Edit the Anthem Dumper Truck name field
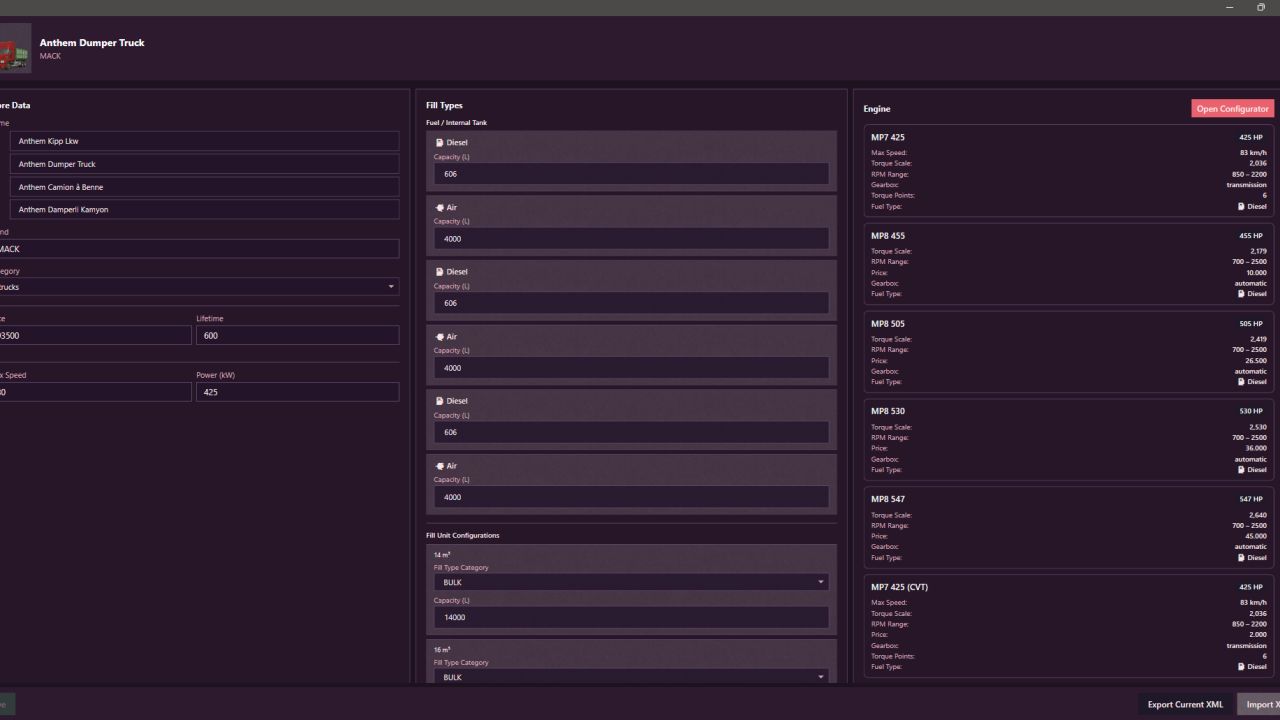Screen dimensions: 1280x720 tap(204, 164)
